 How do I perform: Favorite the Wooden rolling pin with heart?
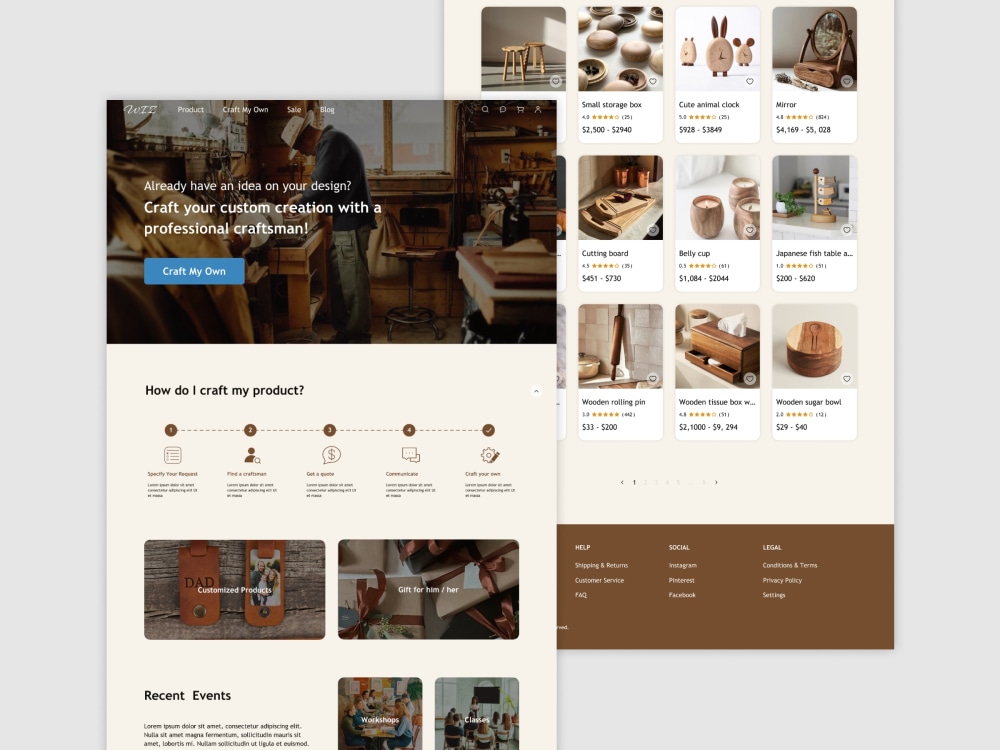[x=652, y=378]
